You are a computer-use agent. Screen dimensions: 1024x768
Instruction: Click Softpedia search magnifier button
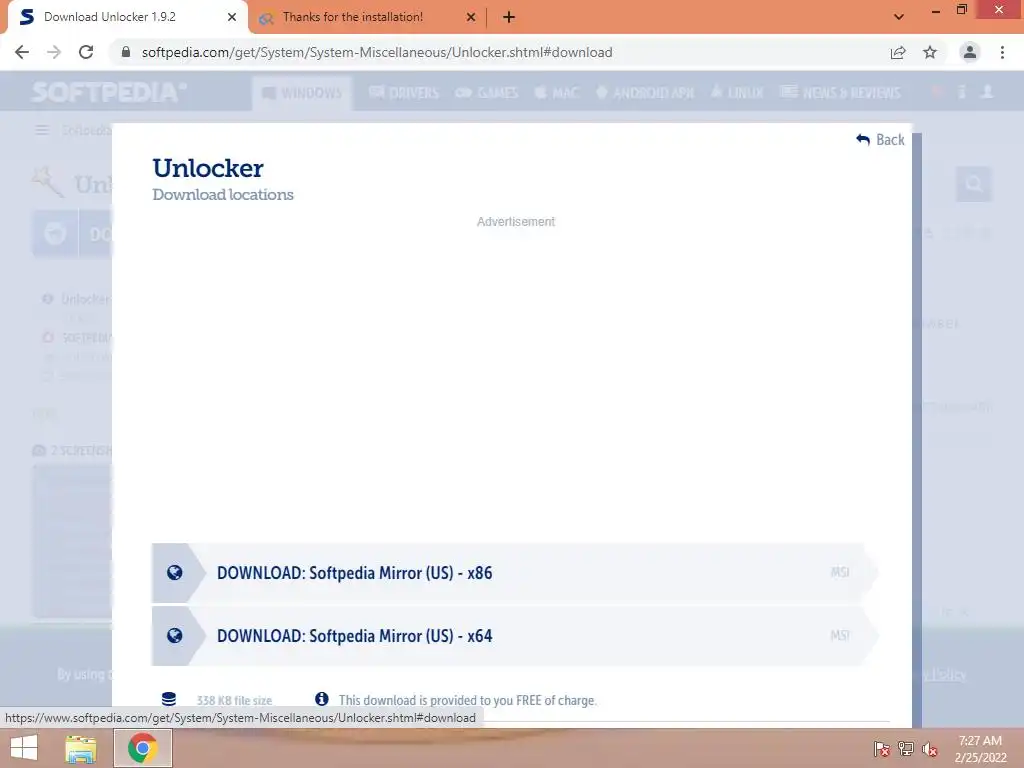pyautogui.click(x=974, y=184)
